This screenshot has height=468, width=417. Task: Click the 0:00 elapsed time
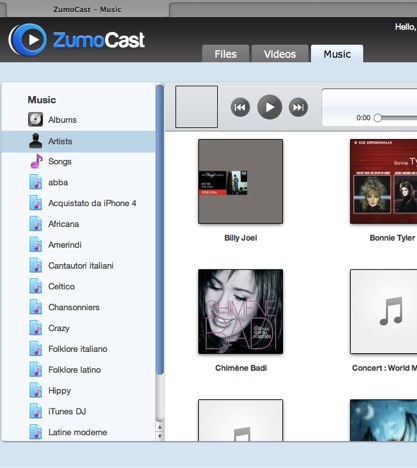pyautogui.click(x=363, y=118)
